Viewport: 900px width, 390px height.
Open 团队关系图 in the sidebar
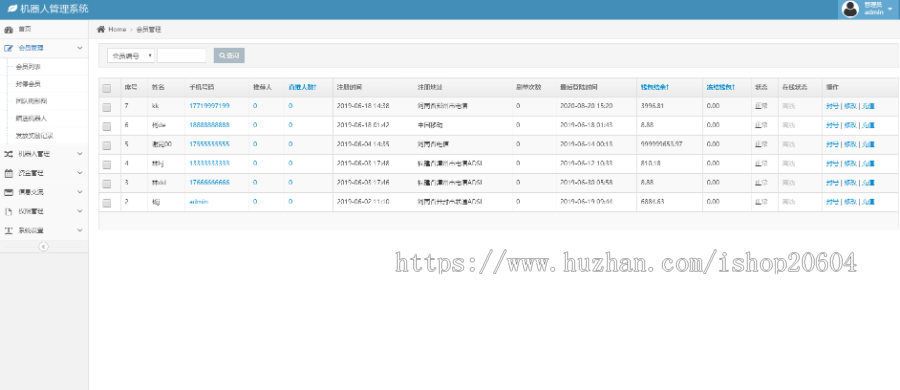(32, 101)
